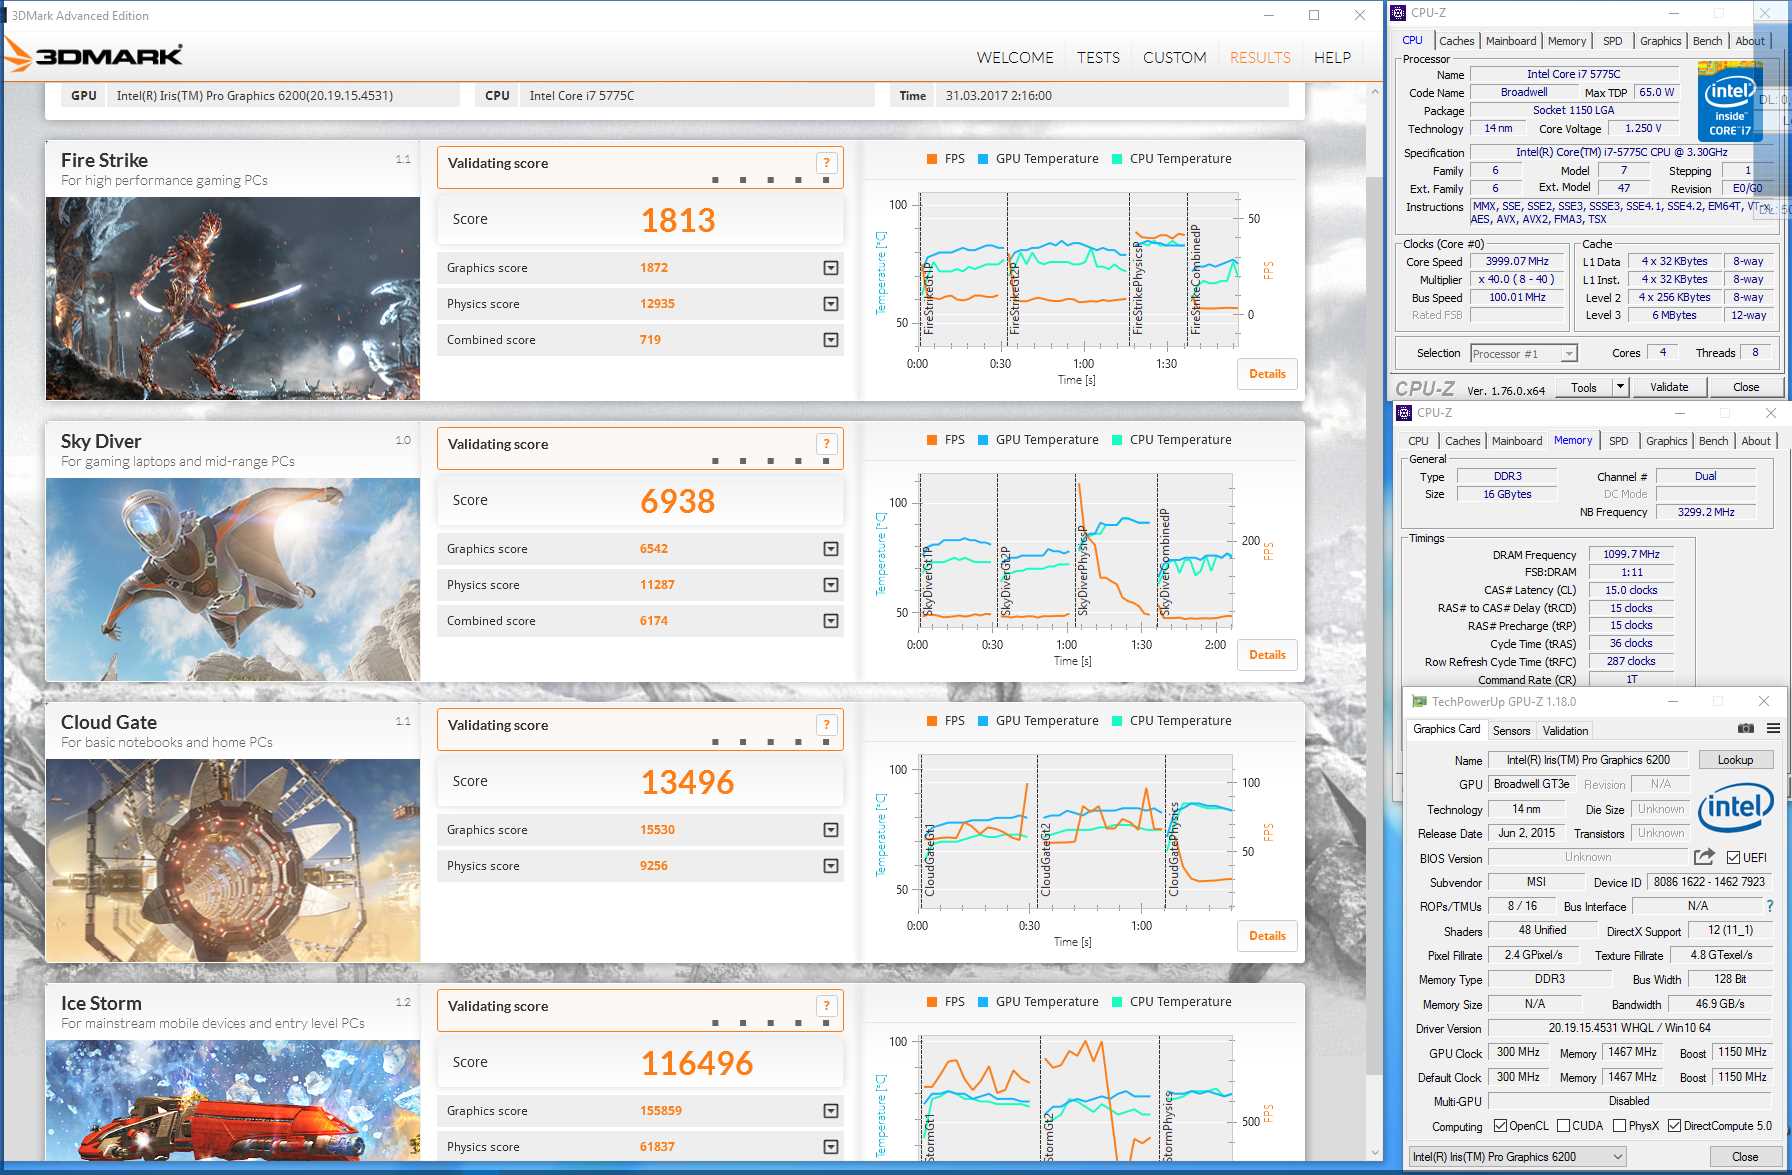Click the CPU-Z title bar icon of the CPU tab window

coord(1399,13)
